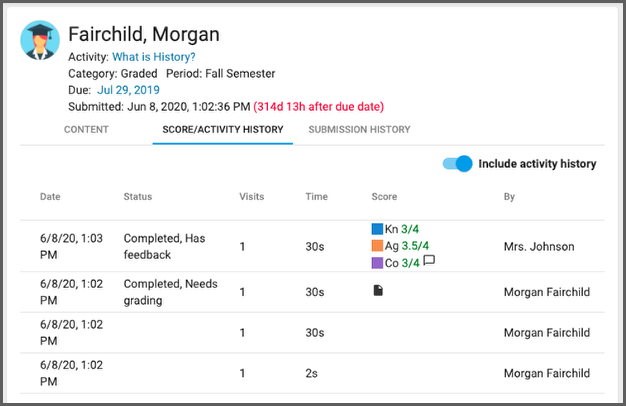Click the blue Kn standard square
626x406 pixels.
click(377, 229)
